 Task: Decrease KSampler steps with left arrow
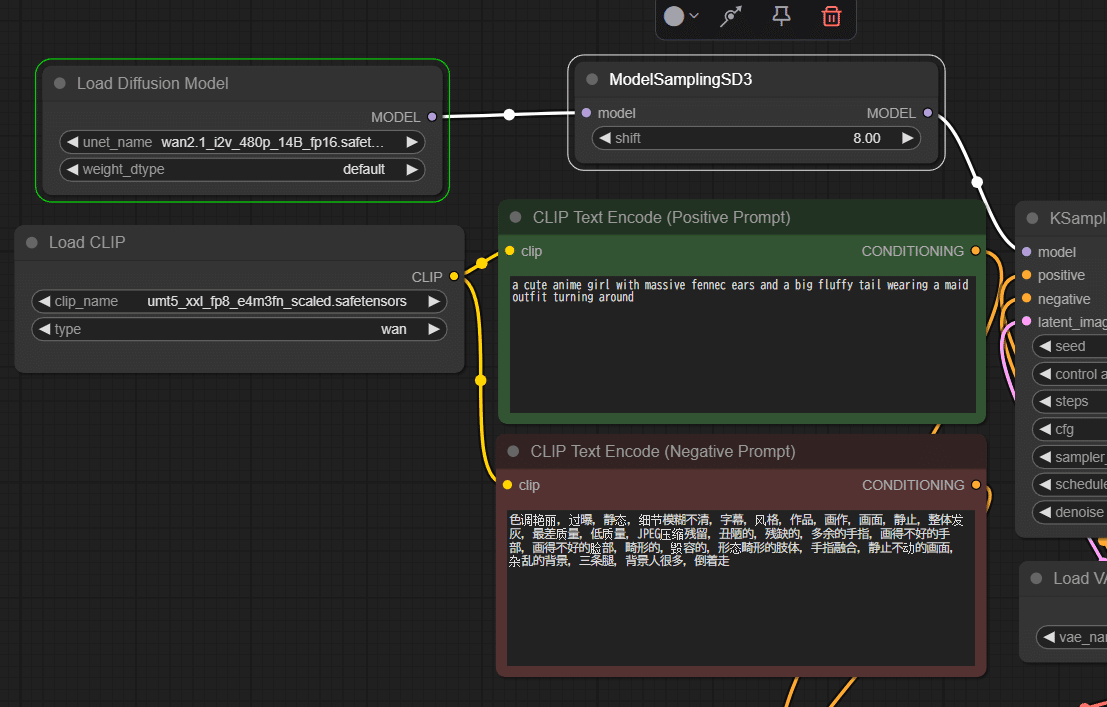tap(1045, 401)
